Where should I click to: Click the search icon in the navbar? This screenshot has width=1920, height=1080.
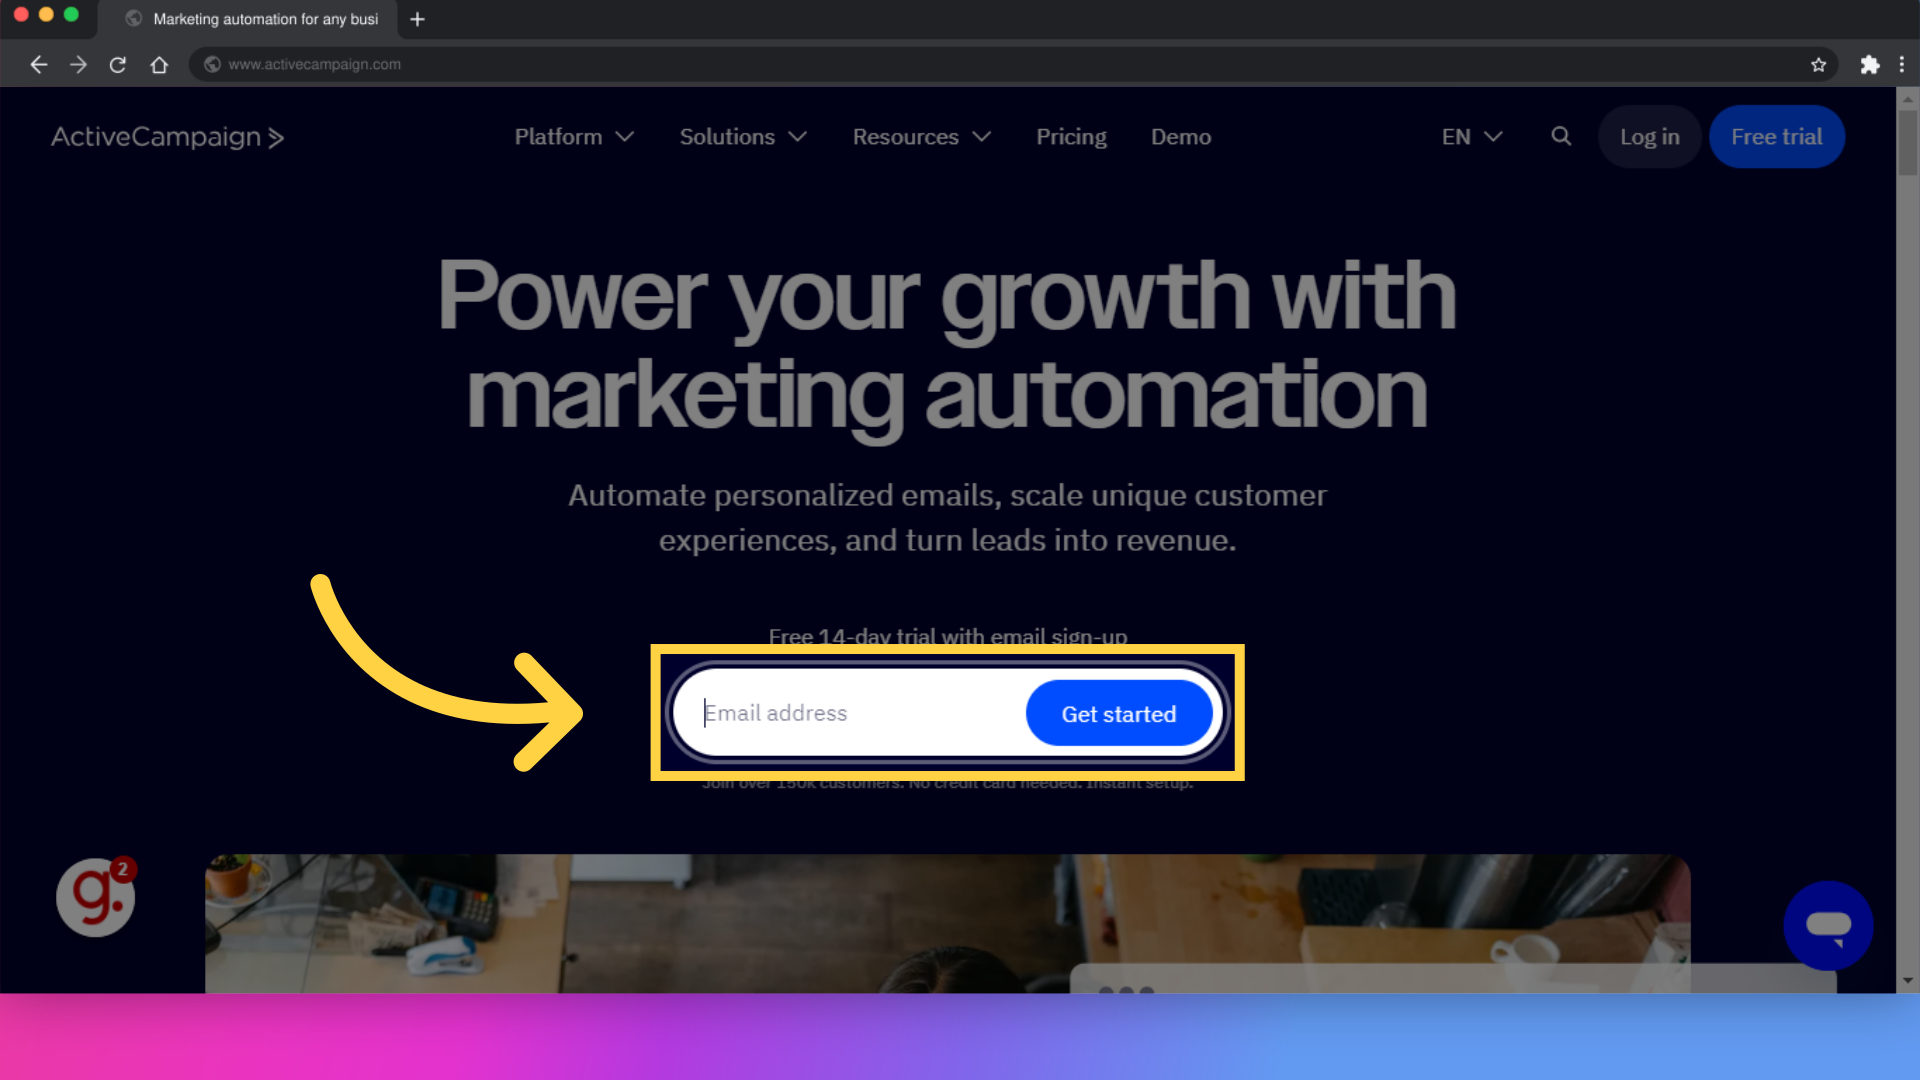pos(1561,137)
